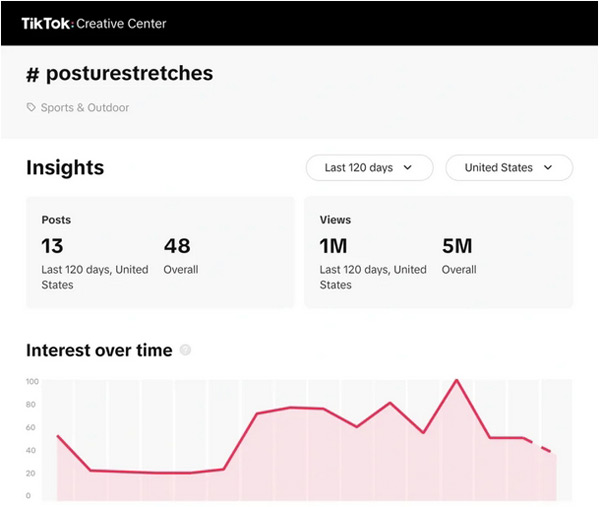
Task: Click the tag icon beside Sports & Outdoor
Action: 31,108
